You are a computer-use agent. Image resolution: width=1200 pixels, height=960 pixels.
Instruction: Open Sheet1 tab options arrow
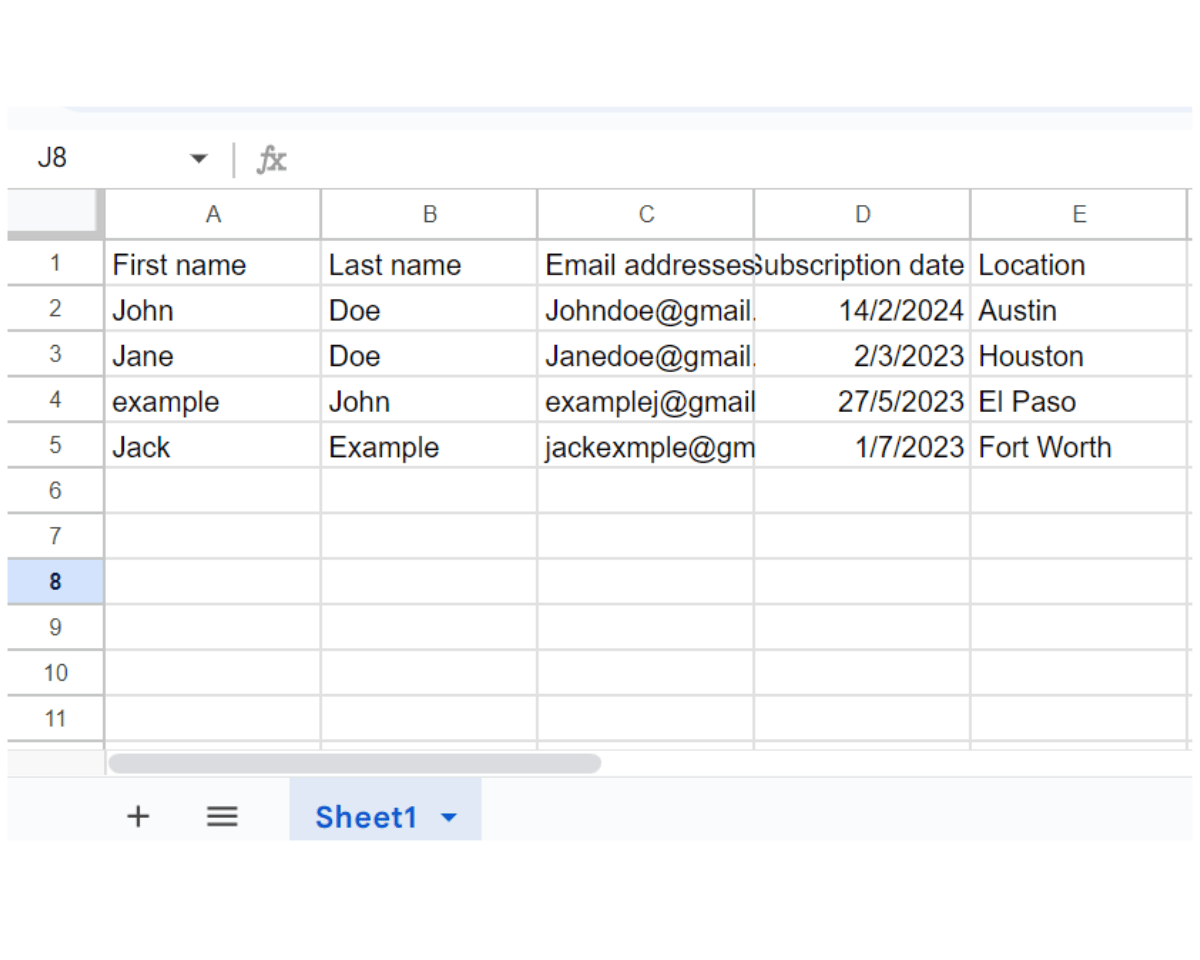click(x=449, y=818)
